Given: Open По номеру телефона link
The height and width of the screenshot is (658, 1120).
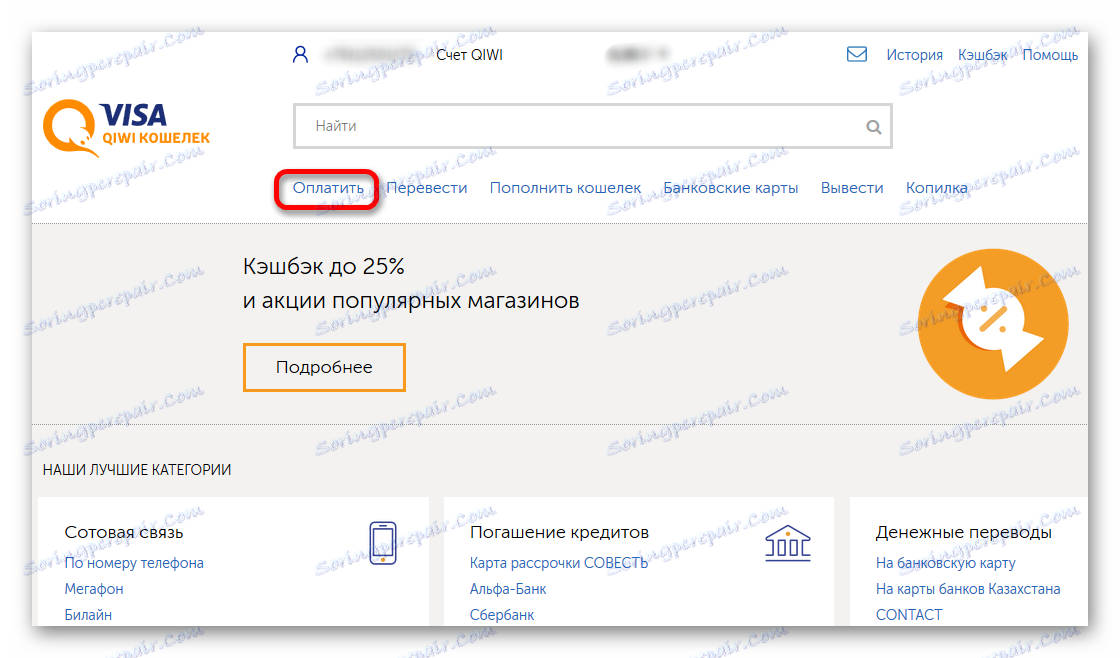Looking at the screenshot, I should (134, 563).
